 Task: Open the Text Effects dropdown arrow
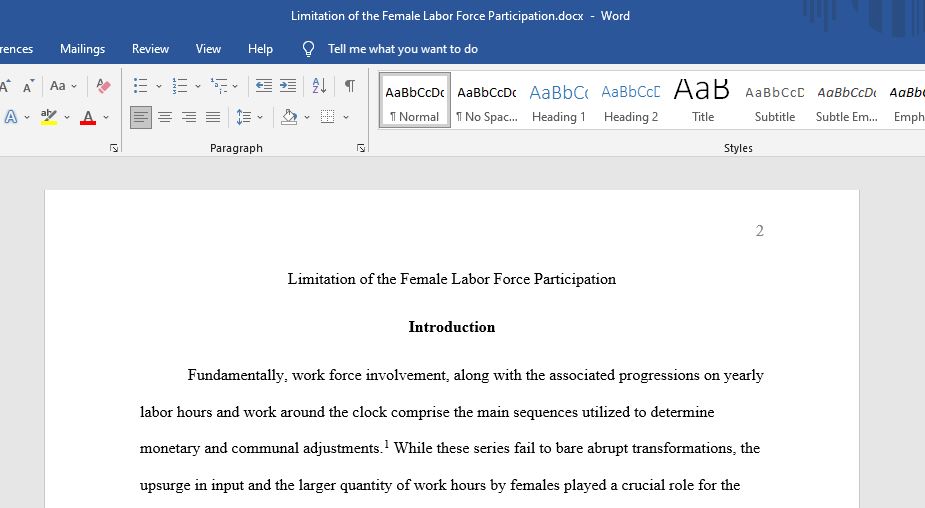pos(27,117)
